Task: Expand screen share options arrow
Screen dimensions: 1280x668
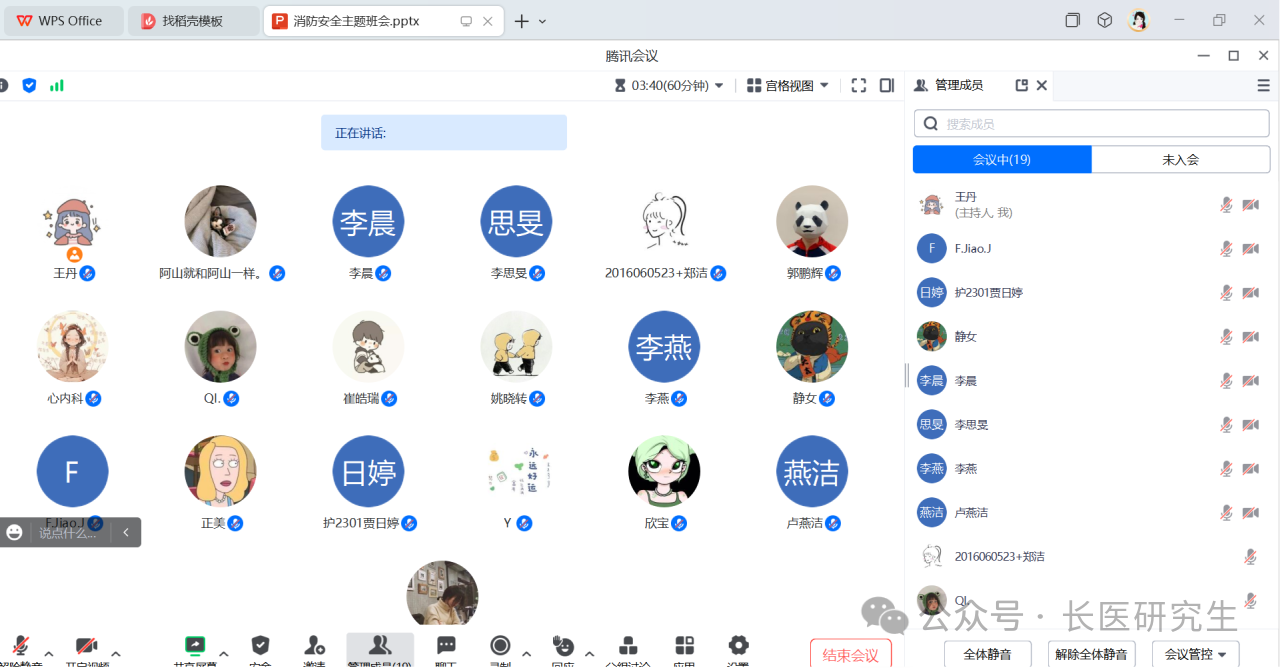Action: pyautogui.click(x=224, y=653)
